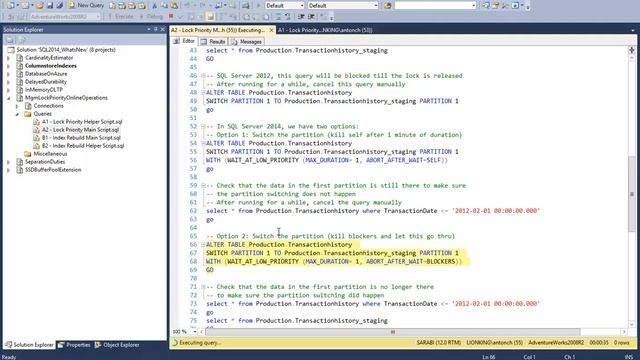640x360 pixels.
Task: Click the Cut scissors icon
Action: click(x=154, y=6)
